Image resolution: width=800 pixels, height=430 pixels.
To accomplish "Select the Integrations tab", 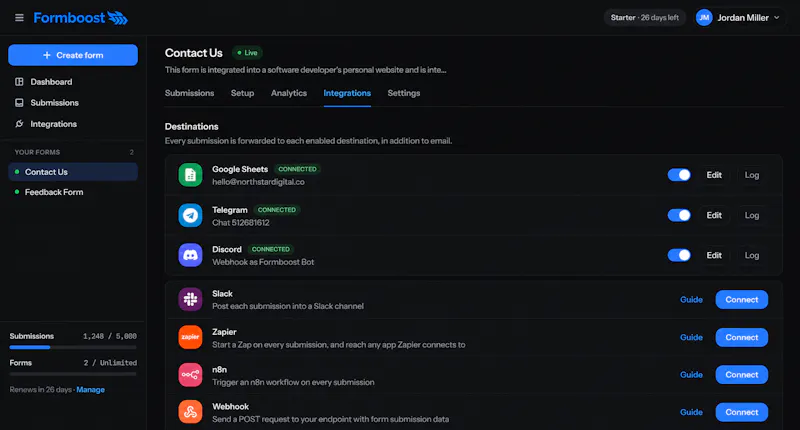I will pos(347,93).
